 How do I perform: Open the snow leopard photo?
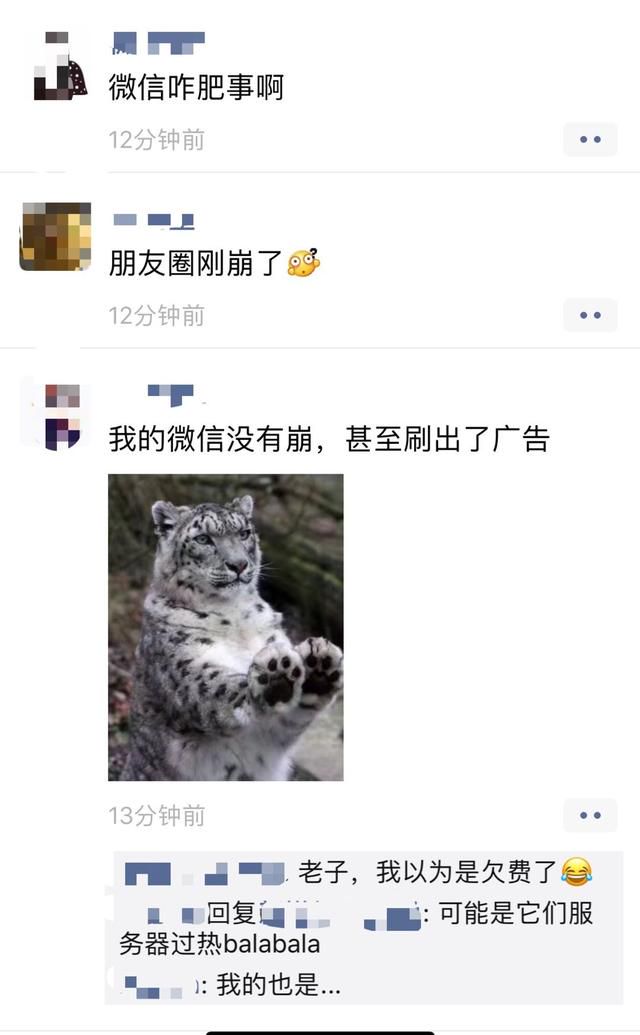click(226, 627)
